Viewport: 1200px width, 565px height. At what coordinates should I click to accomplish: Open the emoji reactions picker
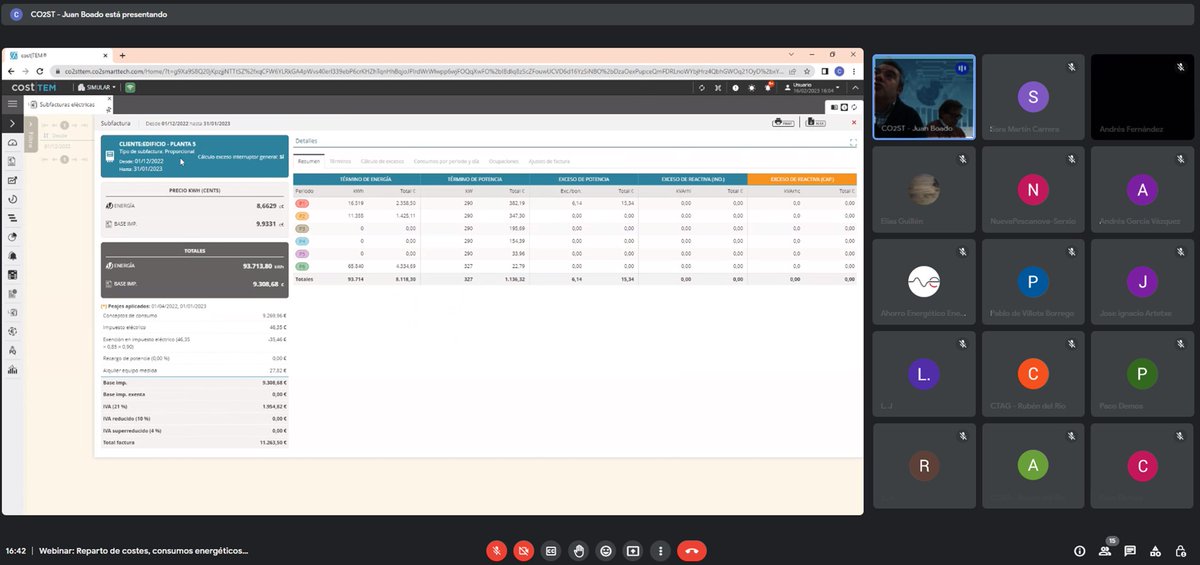click(605, 550)
